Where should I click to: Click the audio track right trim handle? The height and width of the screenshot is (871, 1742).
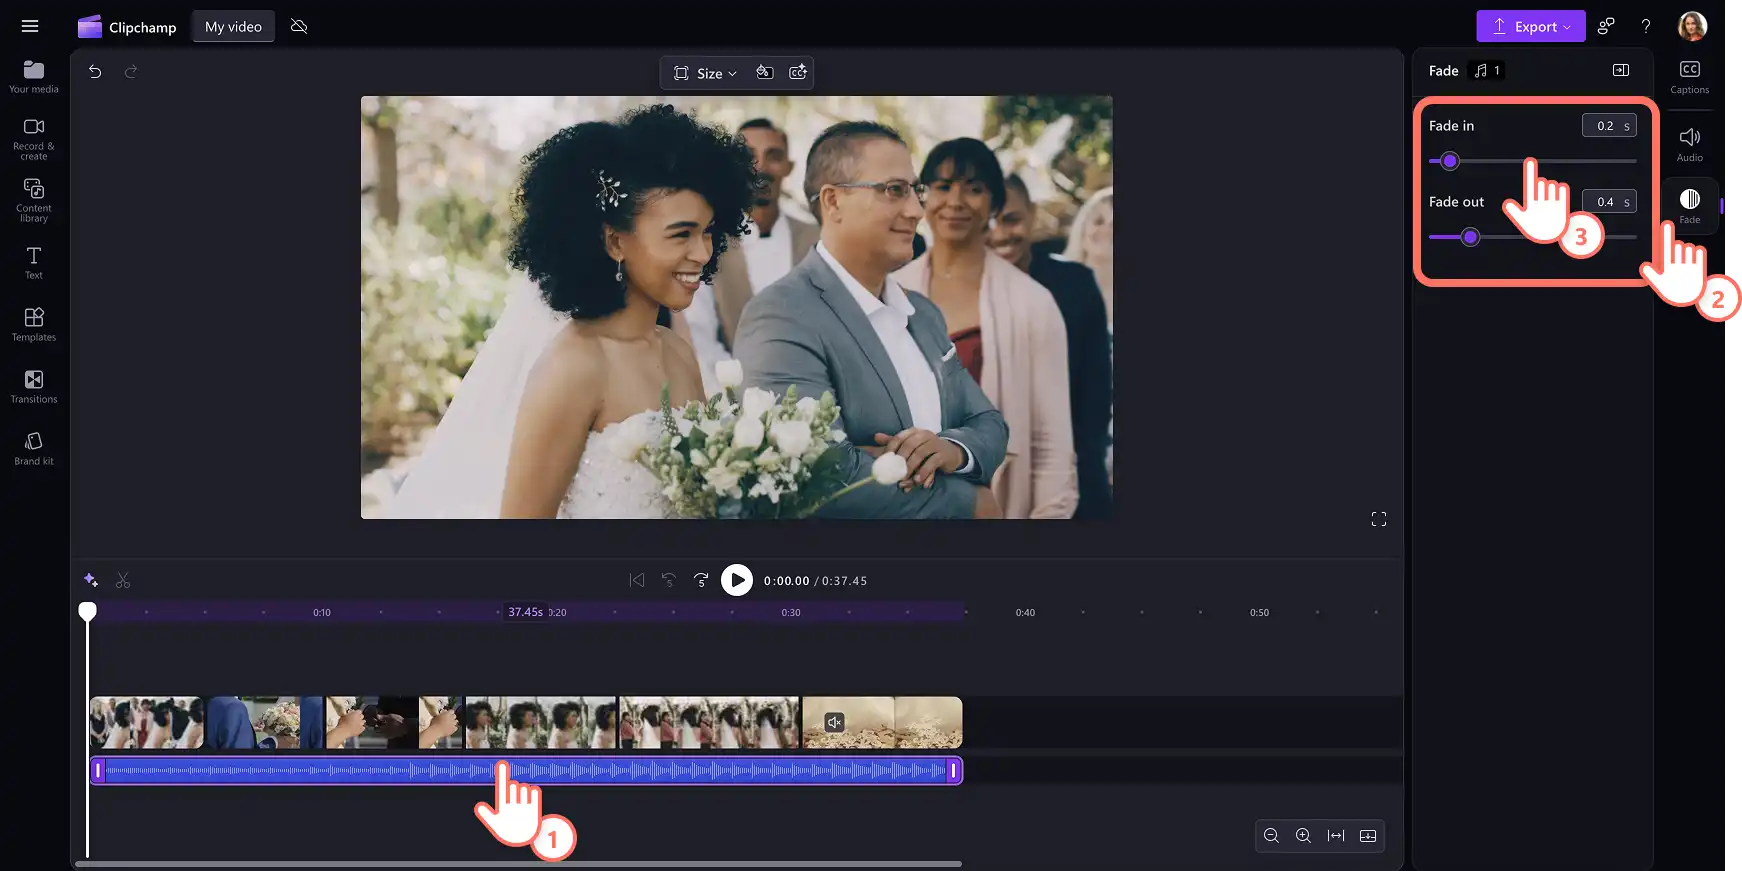tap(953, 770)
